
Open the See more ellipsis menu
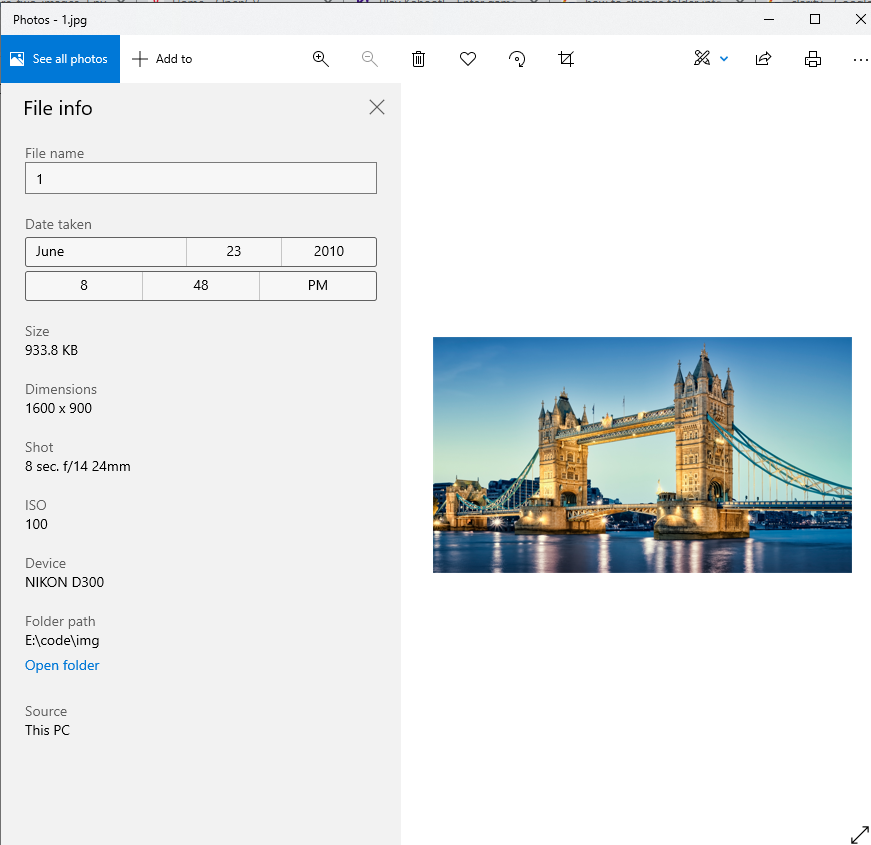pyautogui.click(x=860, y=59)
